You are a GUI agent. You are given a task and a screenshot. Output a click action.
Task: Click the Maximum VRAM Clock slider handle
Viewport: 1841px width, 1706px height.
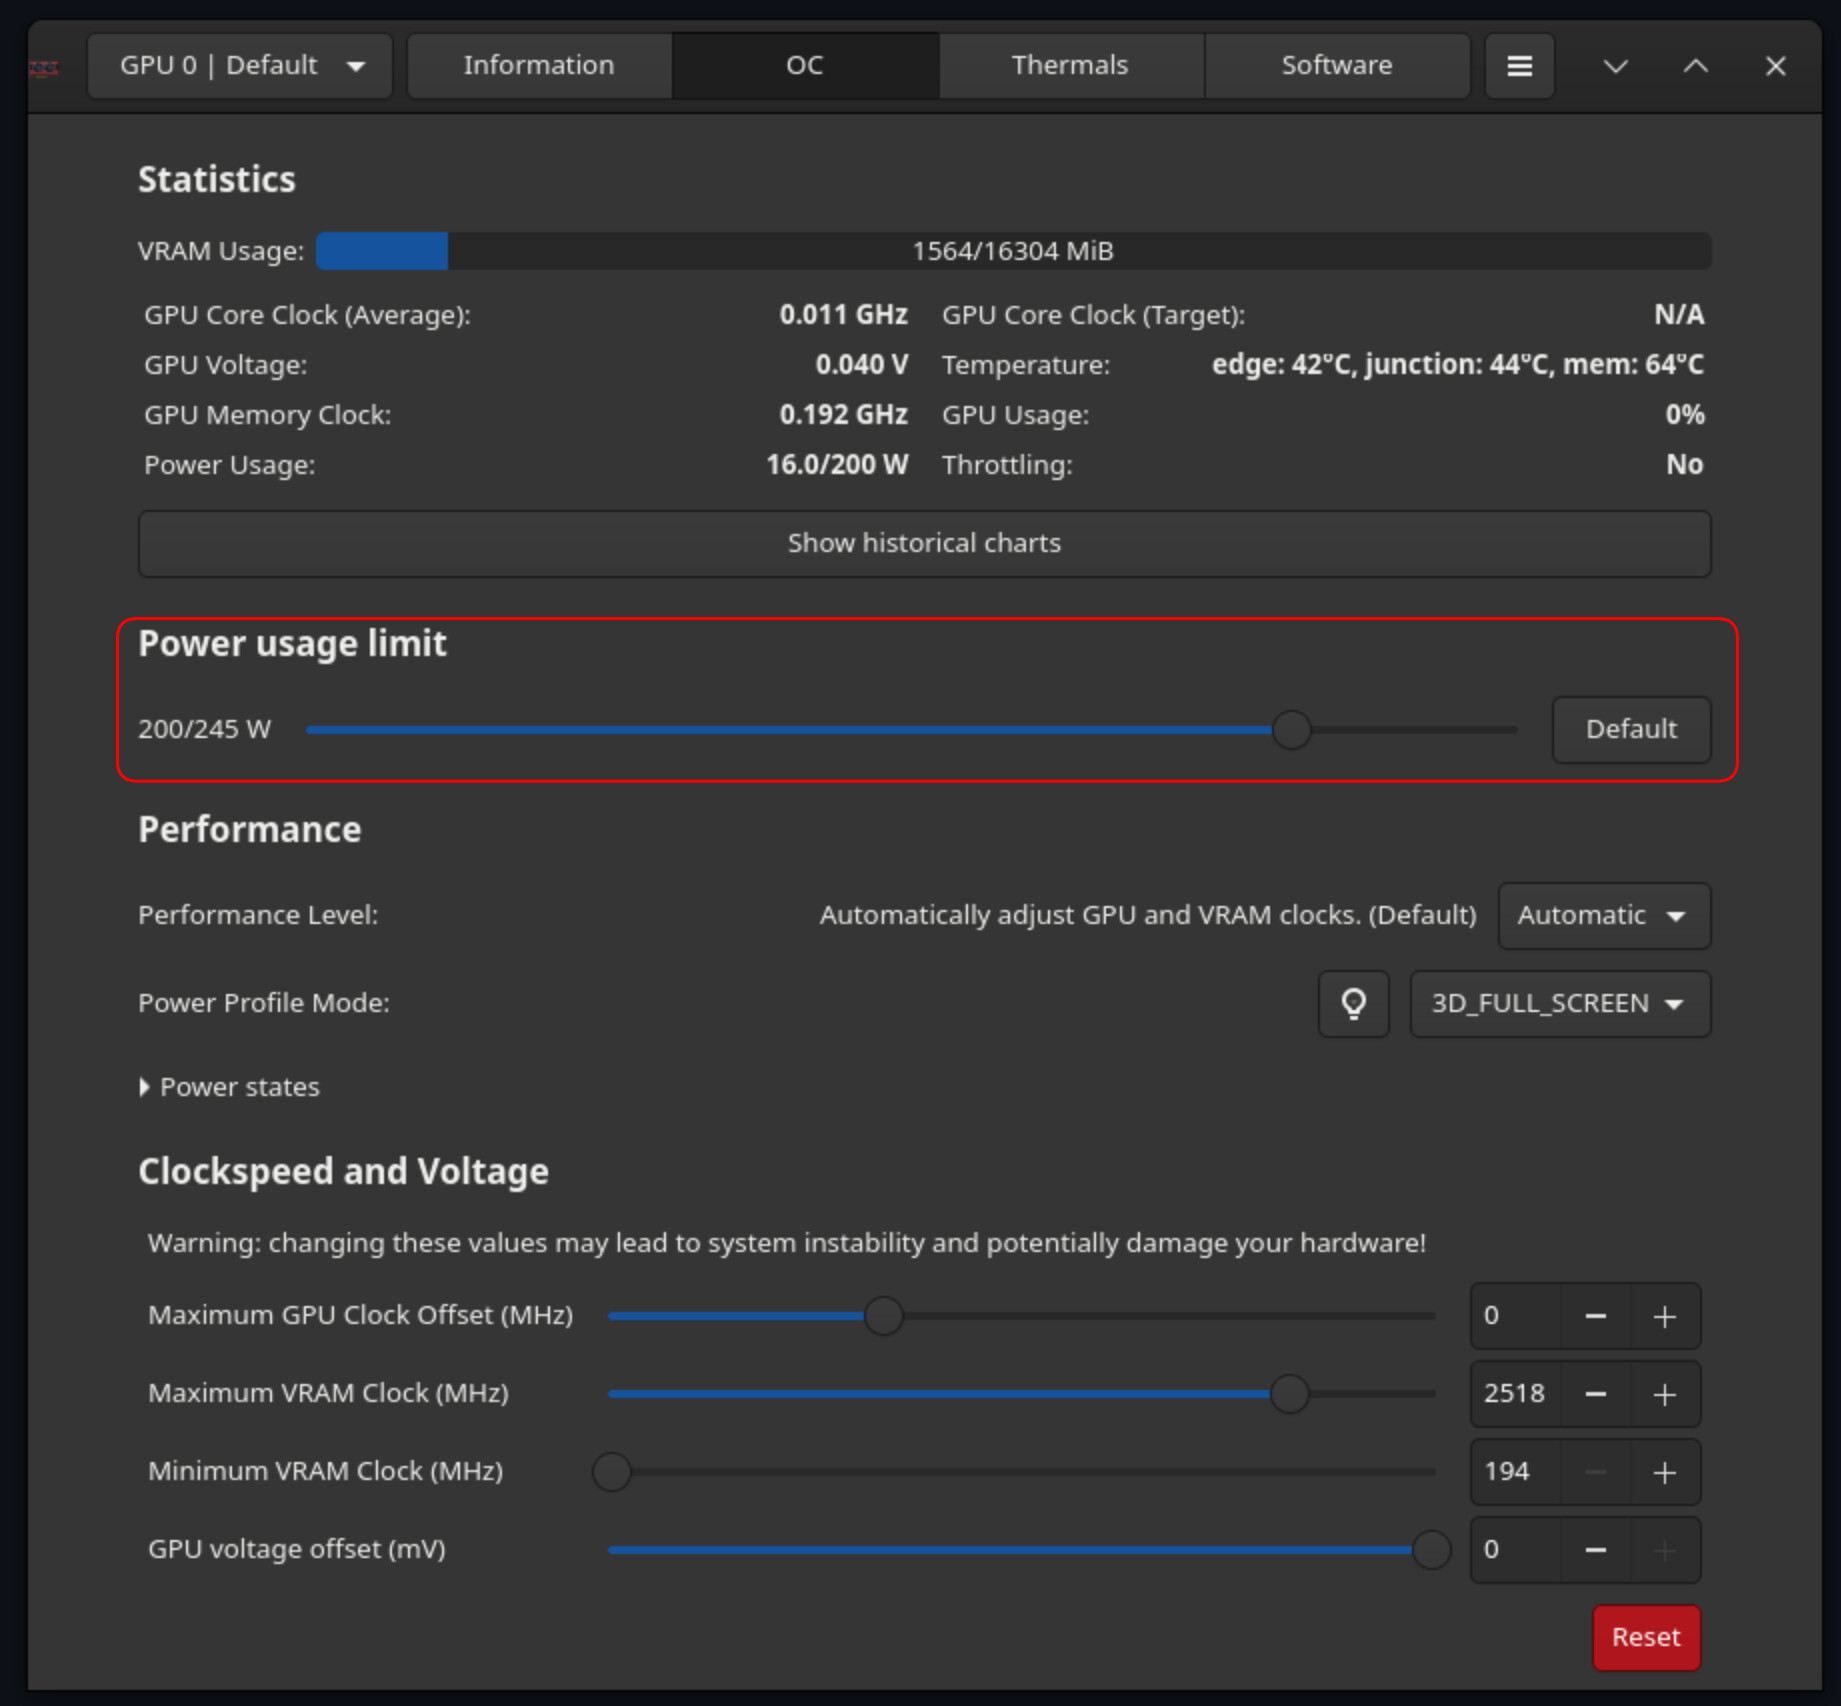1289,1394
